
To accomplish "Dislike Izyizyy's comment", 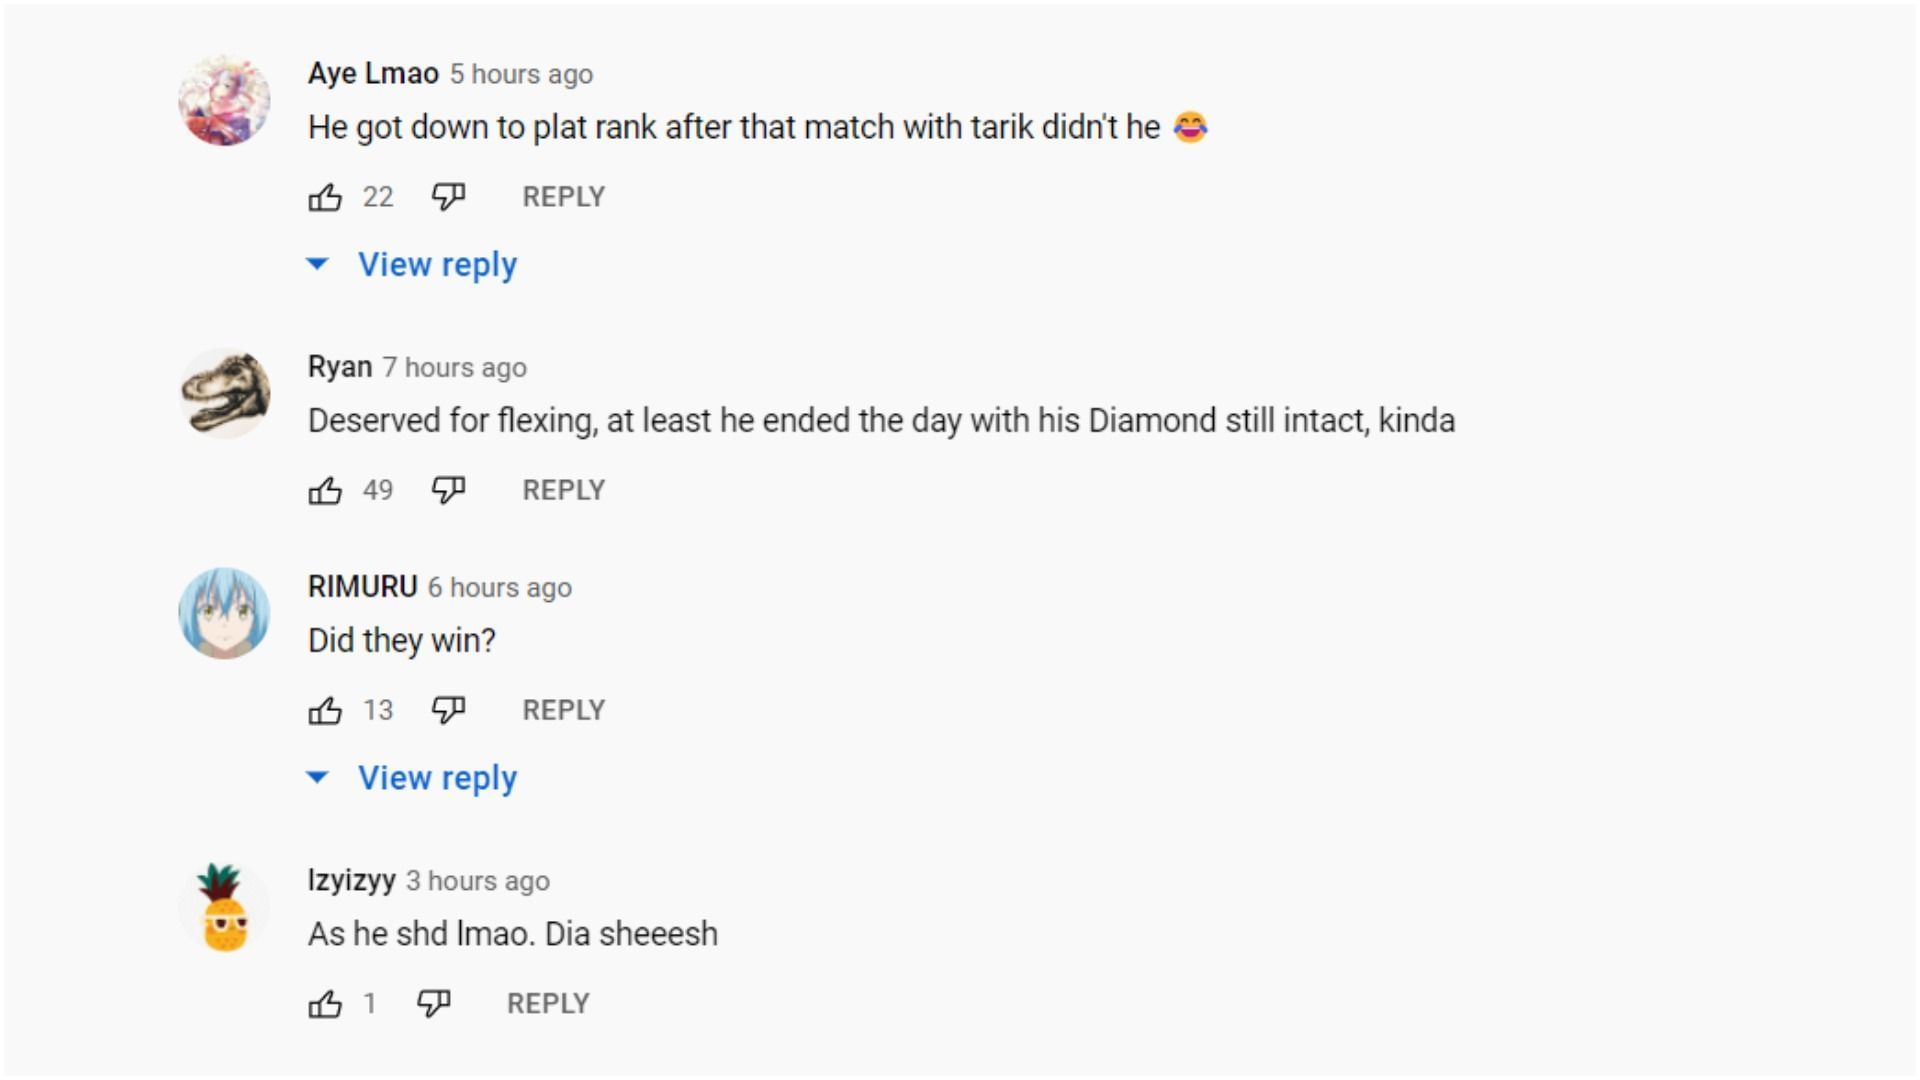I will coord(433,1003).
